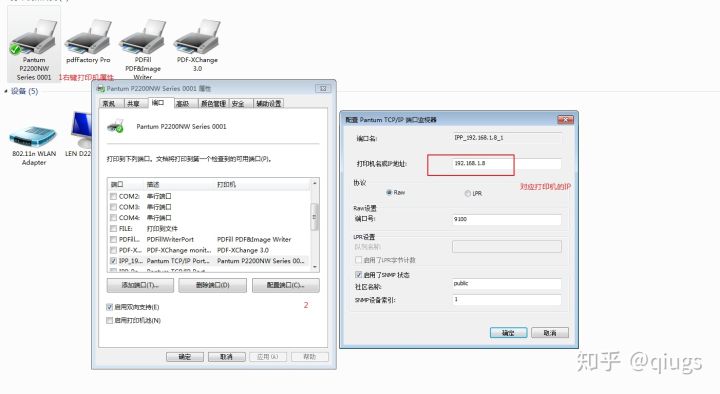
Task: Check the COM3 port checkbox
Action: pos(113,207)
